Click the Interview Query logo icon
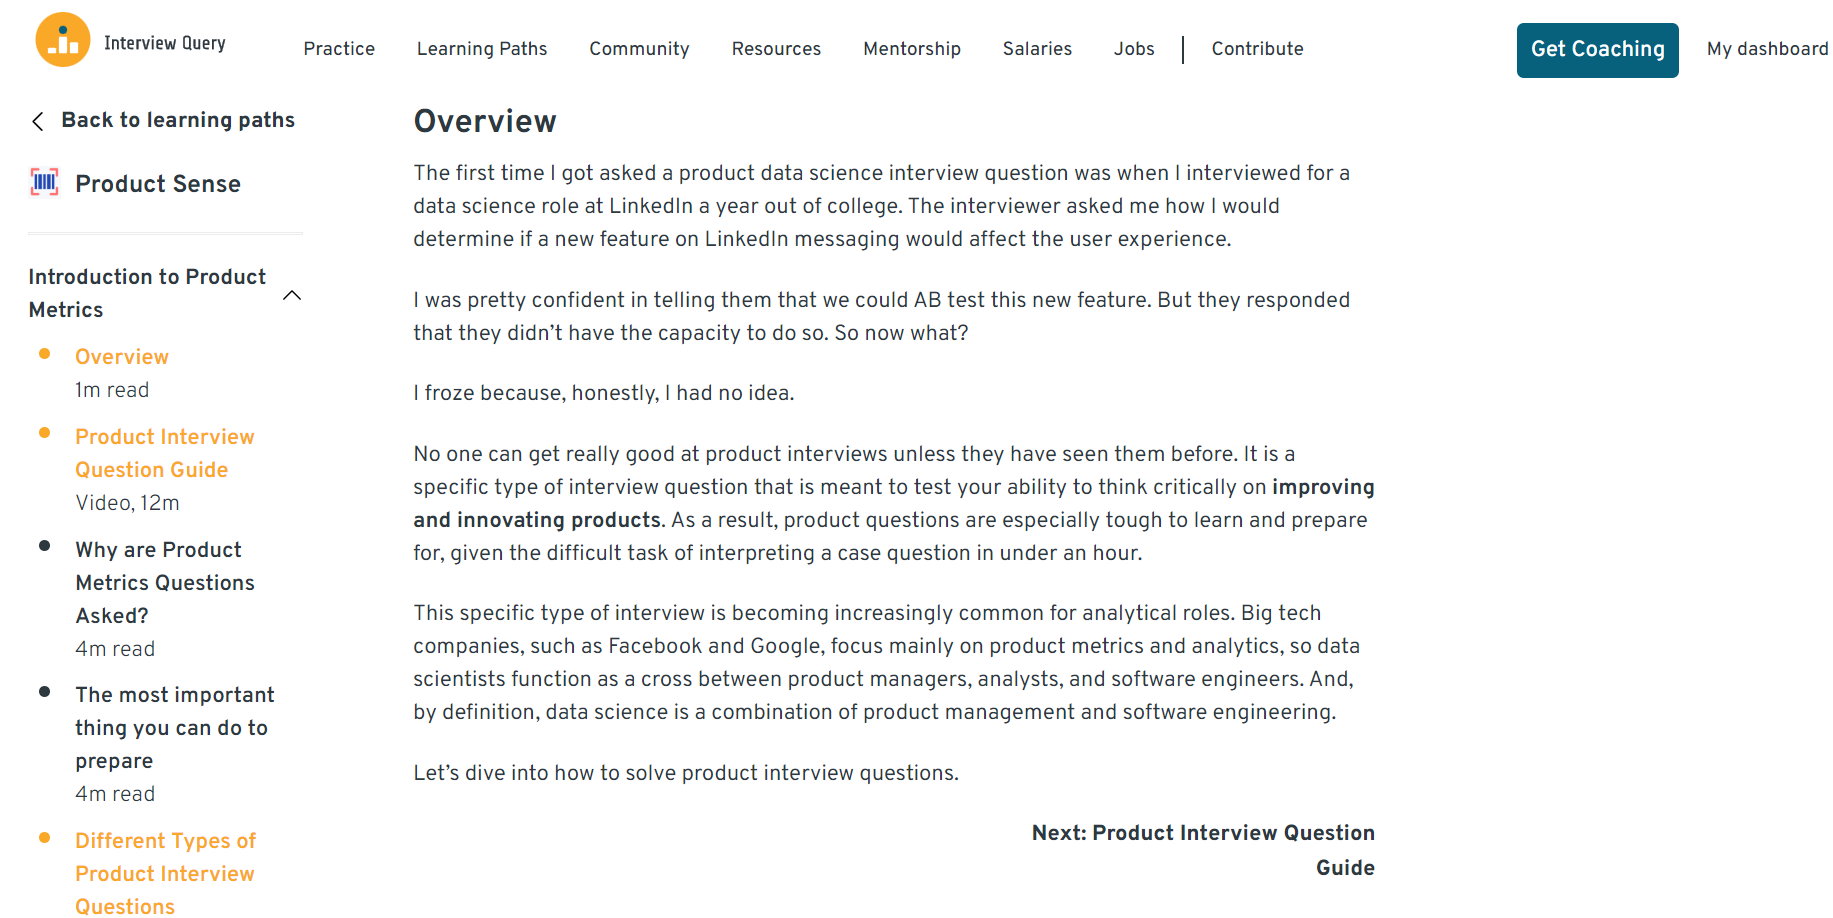Viewport: 1833px width, 918px height. click(63, 41)
